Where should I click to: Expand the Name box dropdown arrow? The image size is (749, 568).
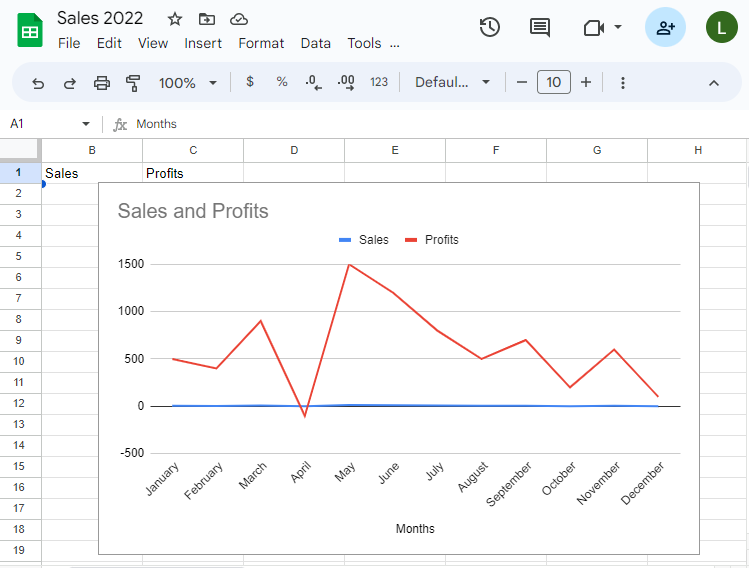coord(86,124)
